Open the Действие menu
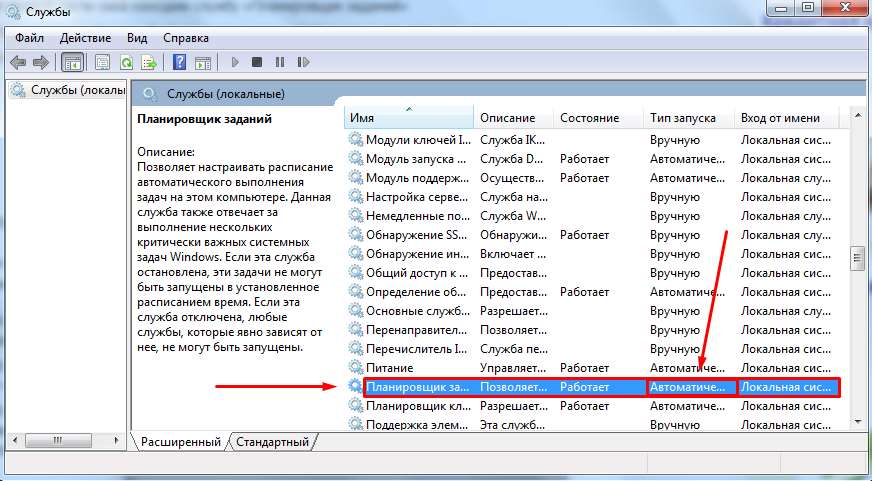Screen dimensions: 872x481 tap(85, 37)
